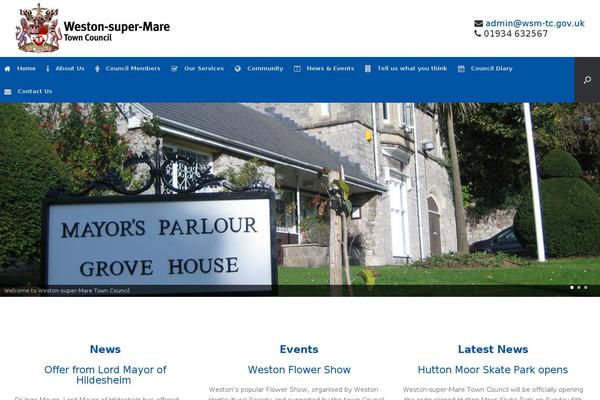Click the phone icon beside 01934 632567

478,34
